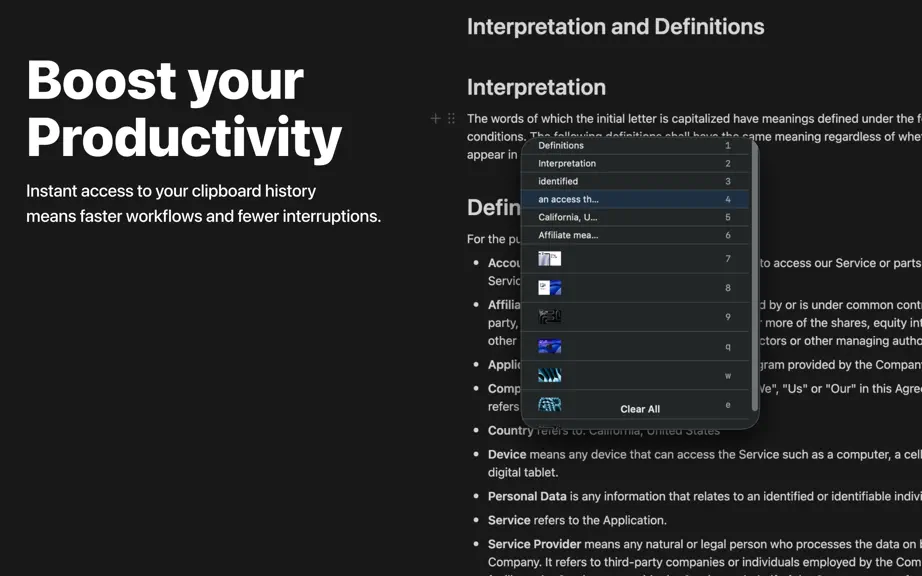The height and width of the screenshot is (576, 922).
Task: Select the blue-and-white image clip numbered 8
Action: pos(636,288)
